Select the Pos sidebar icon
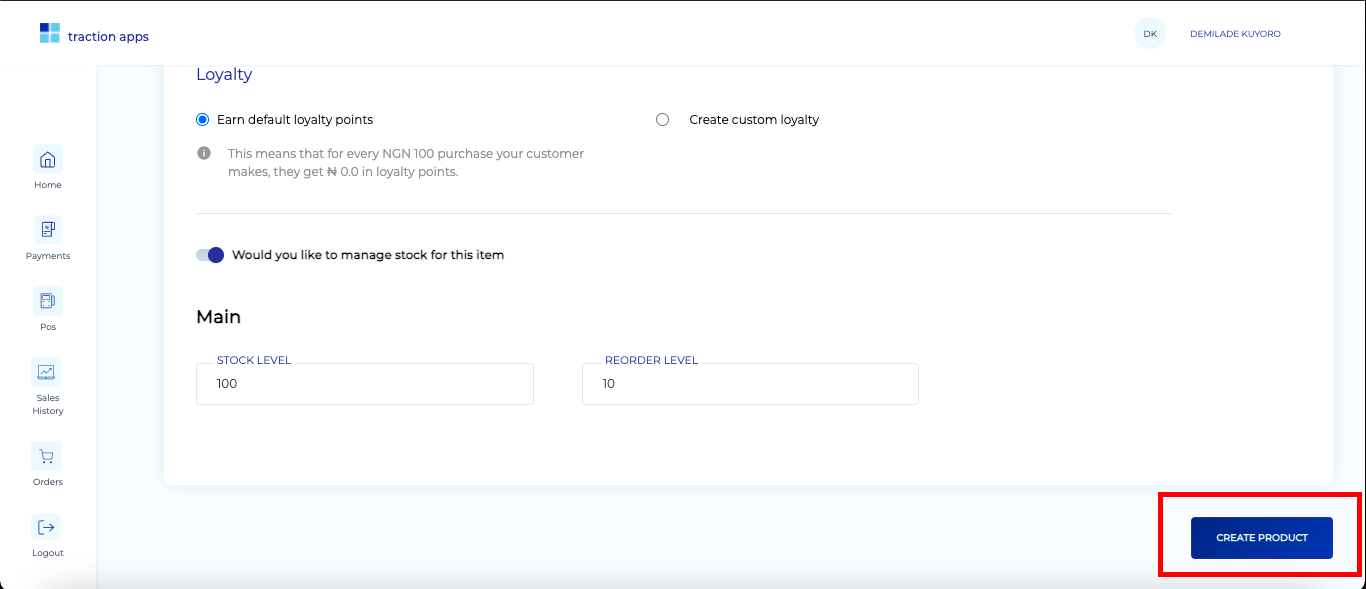Screen dimensions: 1366x589 pos(47,300)
